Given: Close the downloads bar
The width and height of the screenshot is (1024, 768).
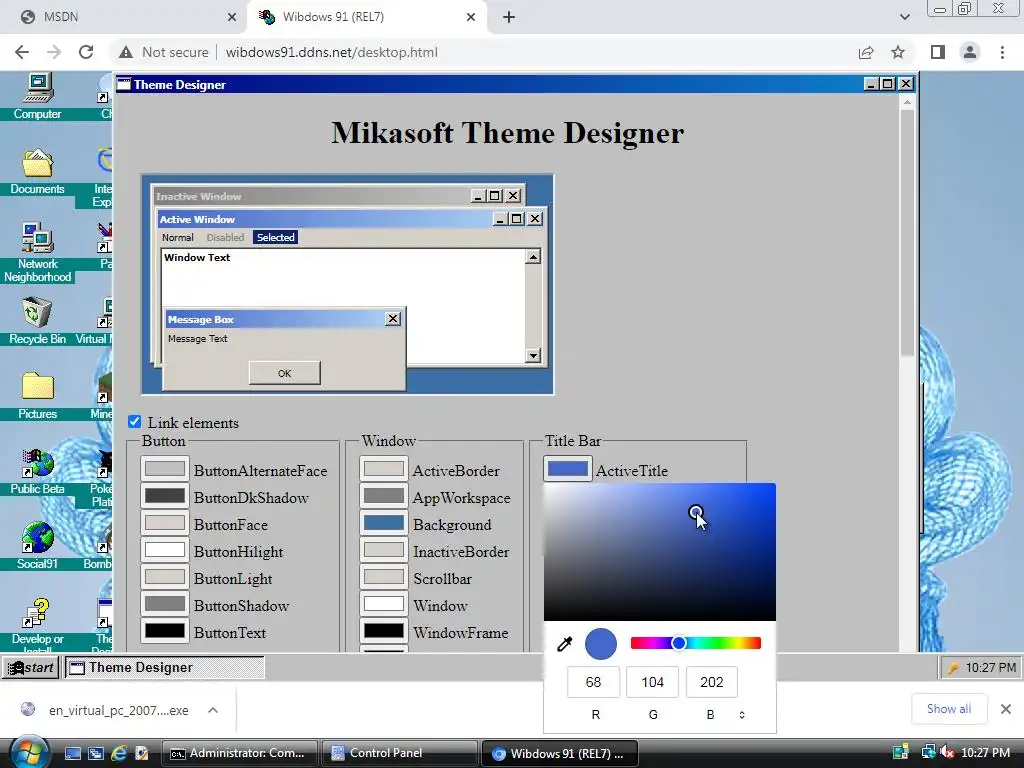Looking at the screenshot, I should click(x=1006, y=709).
